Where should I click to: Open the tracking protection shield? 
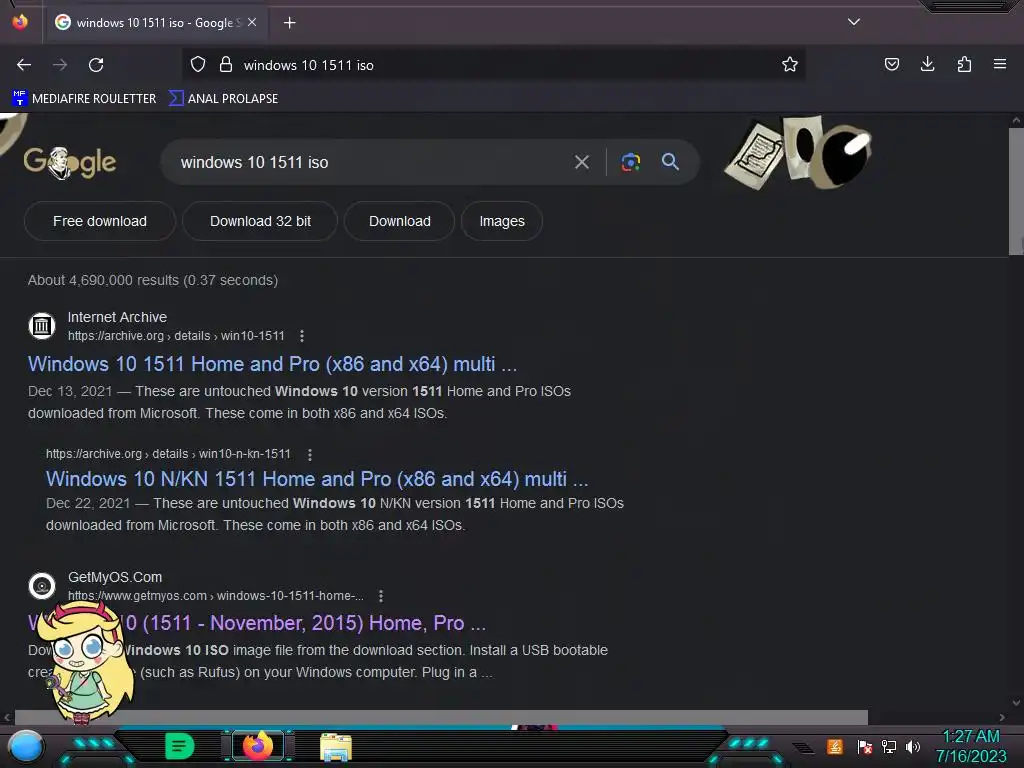[198, 65]
